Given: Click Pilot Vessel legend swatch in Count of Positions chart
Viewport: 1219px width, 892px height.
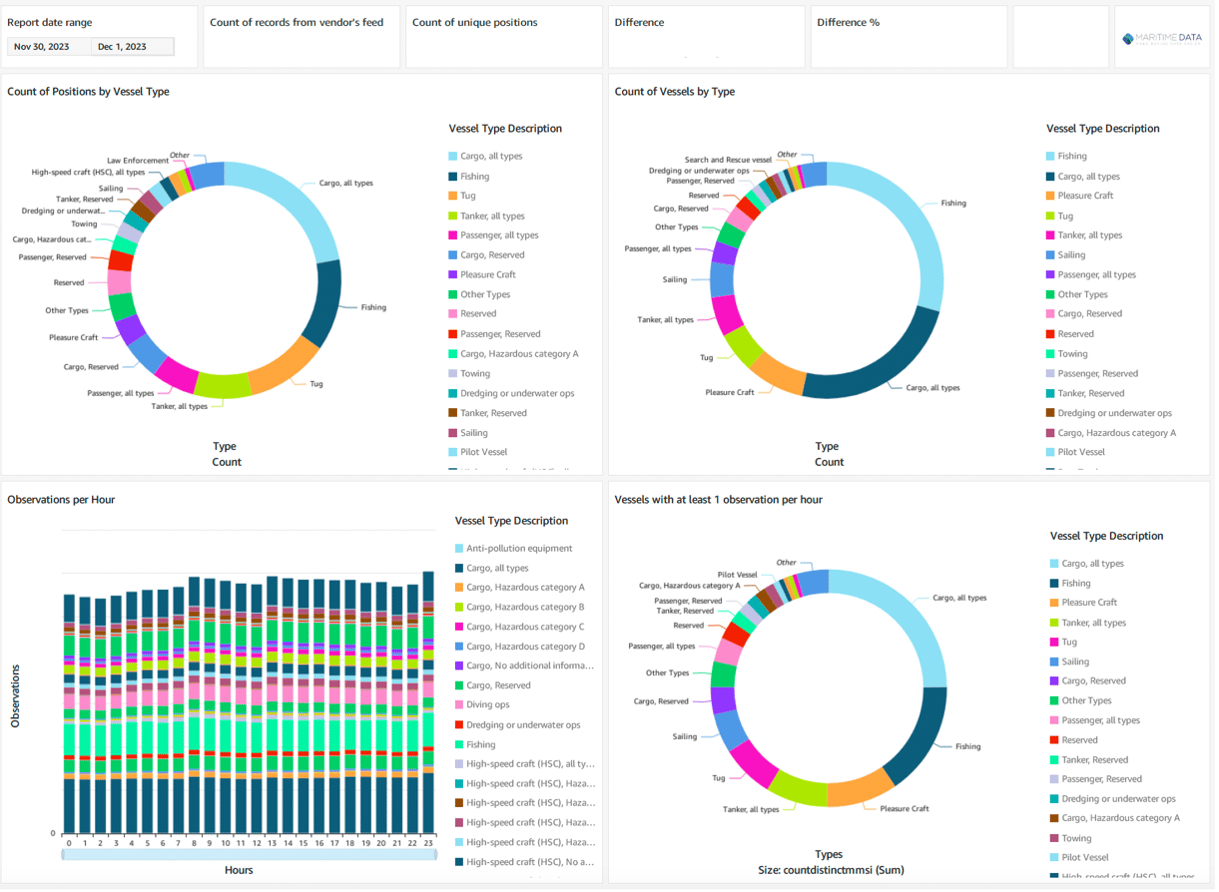Looking at the screenshot, I should (453, 453).
